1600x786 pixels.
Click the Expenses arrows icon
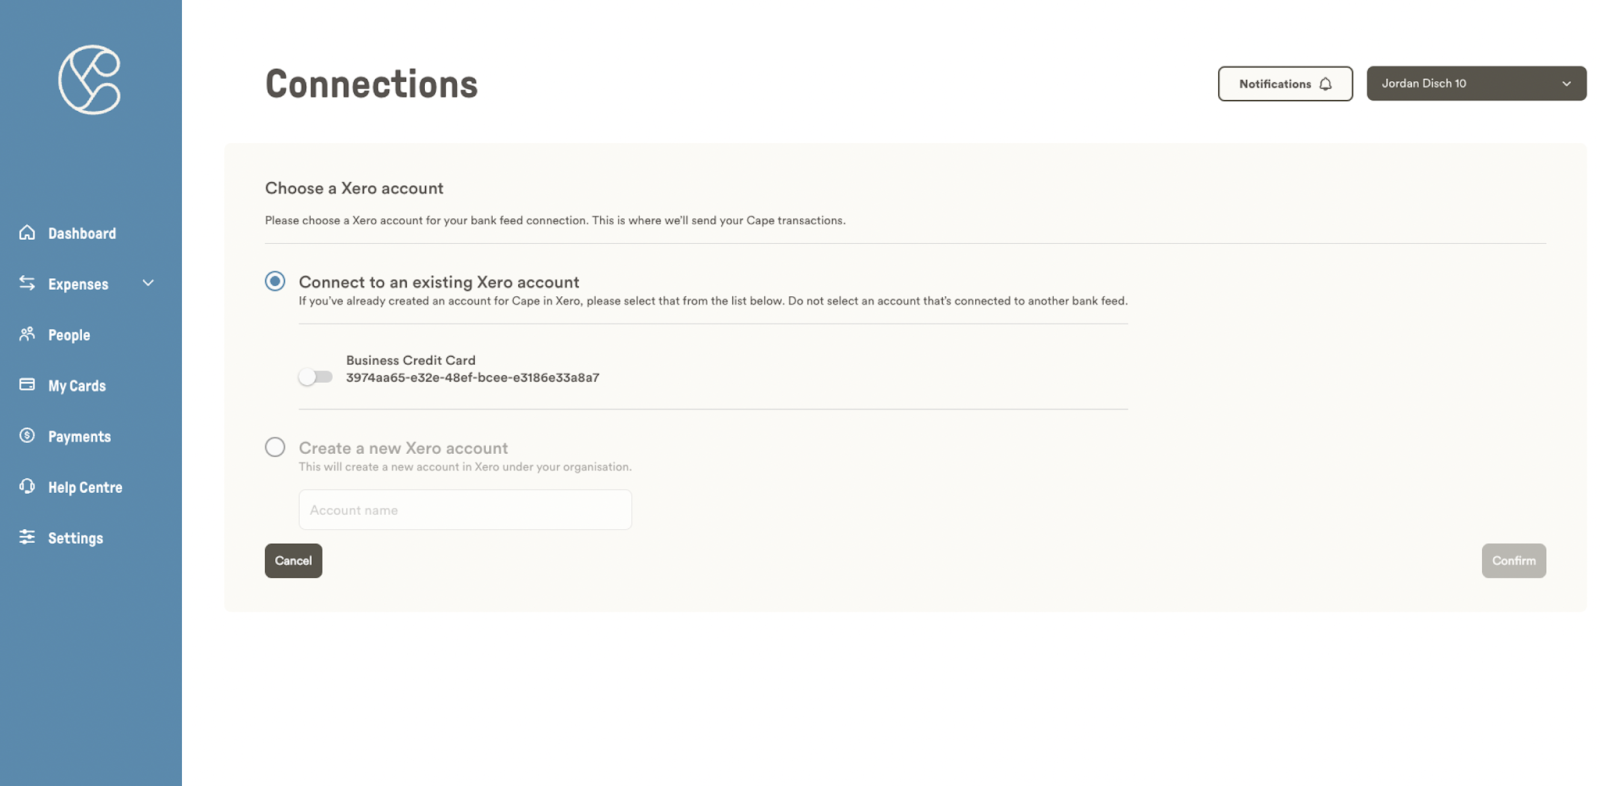[x=27, y=284]
